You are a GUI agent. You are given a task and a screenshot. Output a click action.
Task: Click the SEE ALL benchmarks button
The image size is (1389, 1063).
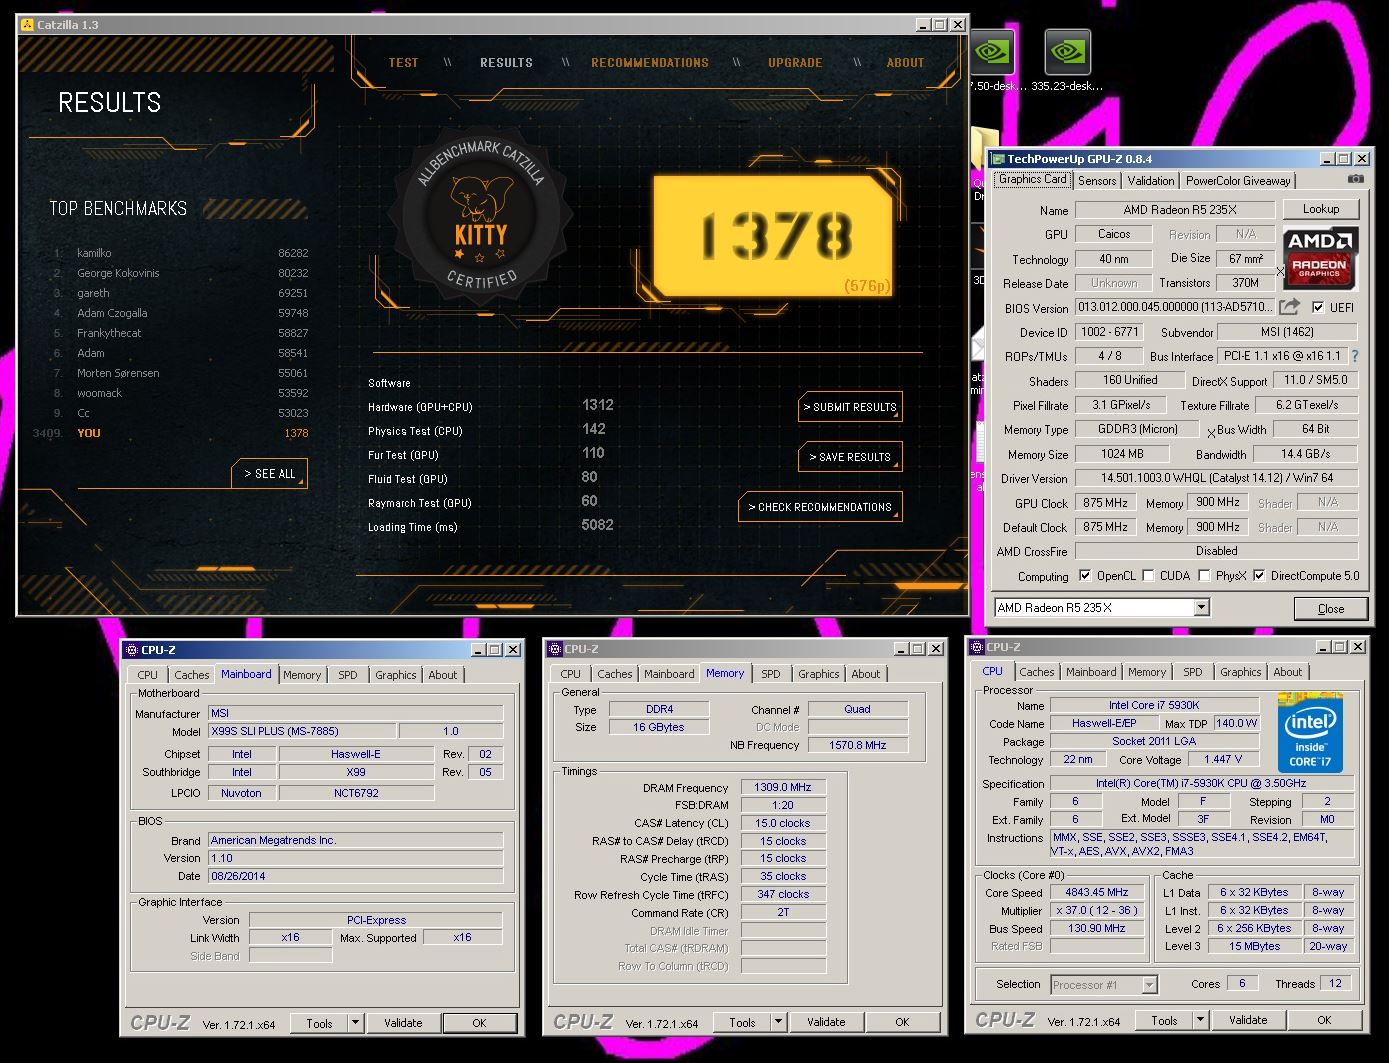(269, 474)
